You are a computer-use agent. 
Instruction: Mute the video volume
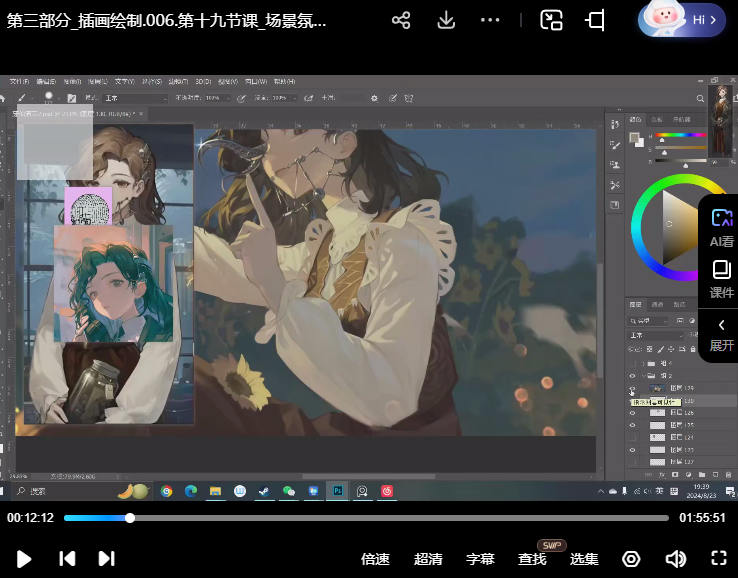click(x=676, y=559)
